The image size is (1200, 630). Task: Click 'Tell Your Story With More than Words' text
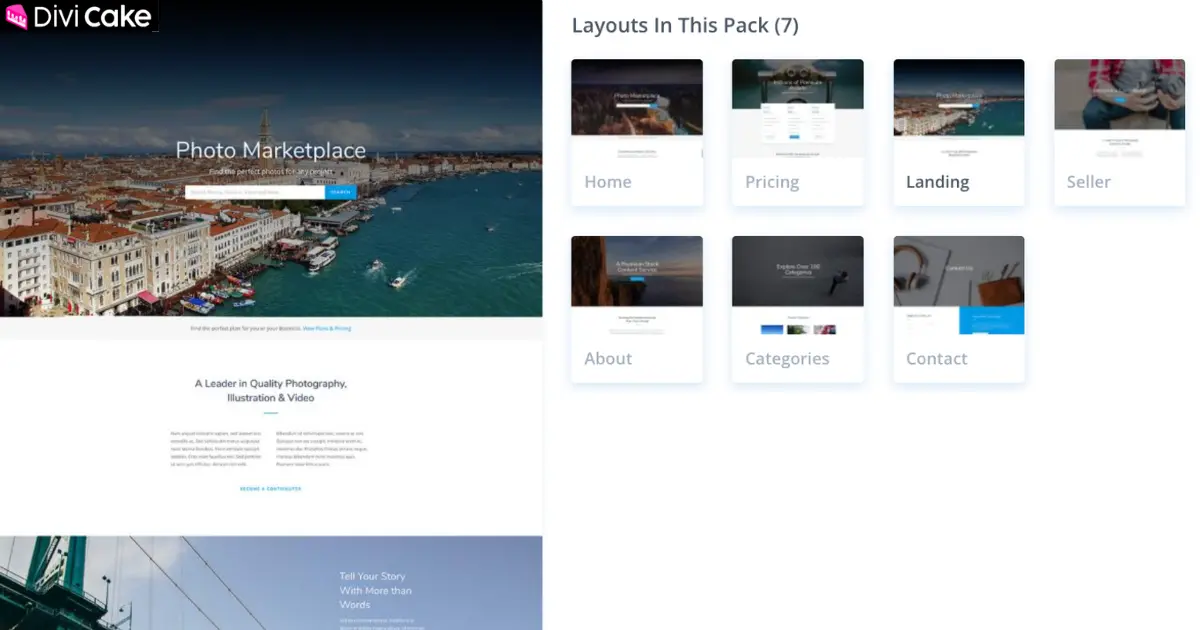click(375, 590)
